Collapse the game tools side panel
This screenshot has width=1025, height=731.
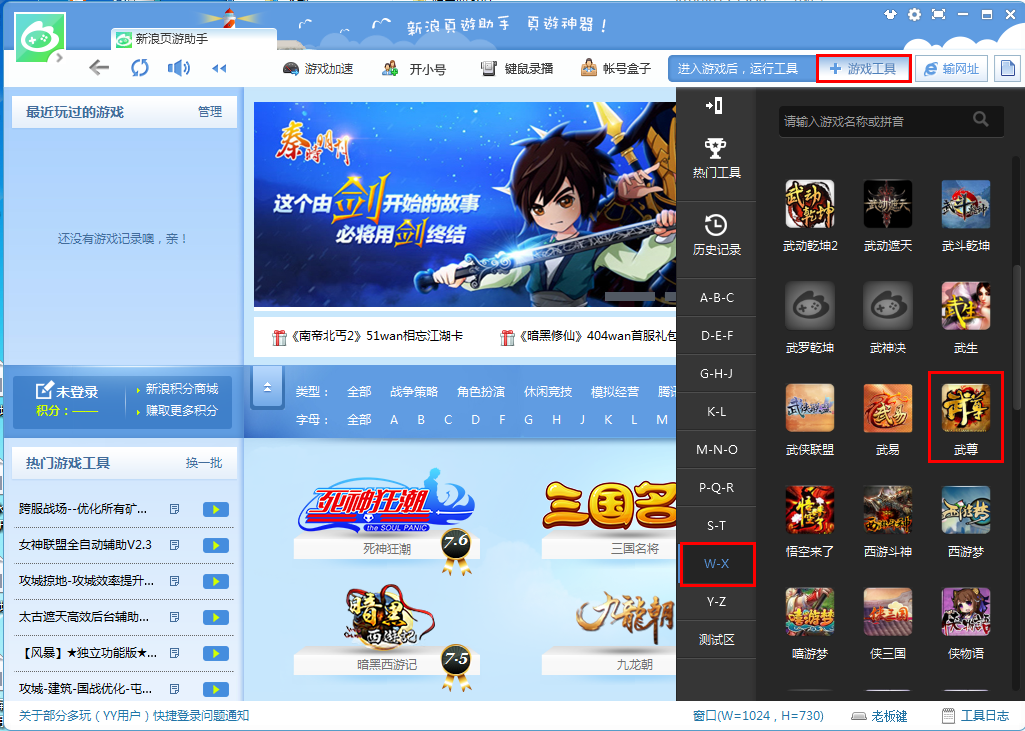point(714,106)
